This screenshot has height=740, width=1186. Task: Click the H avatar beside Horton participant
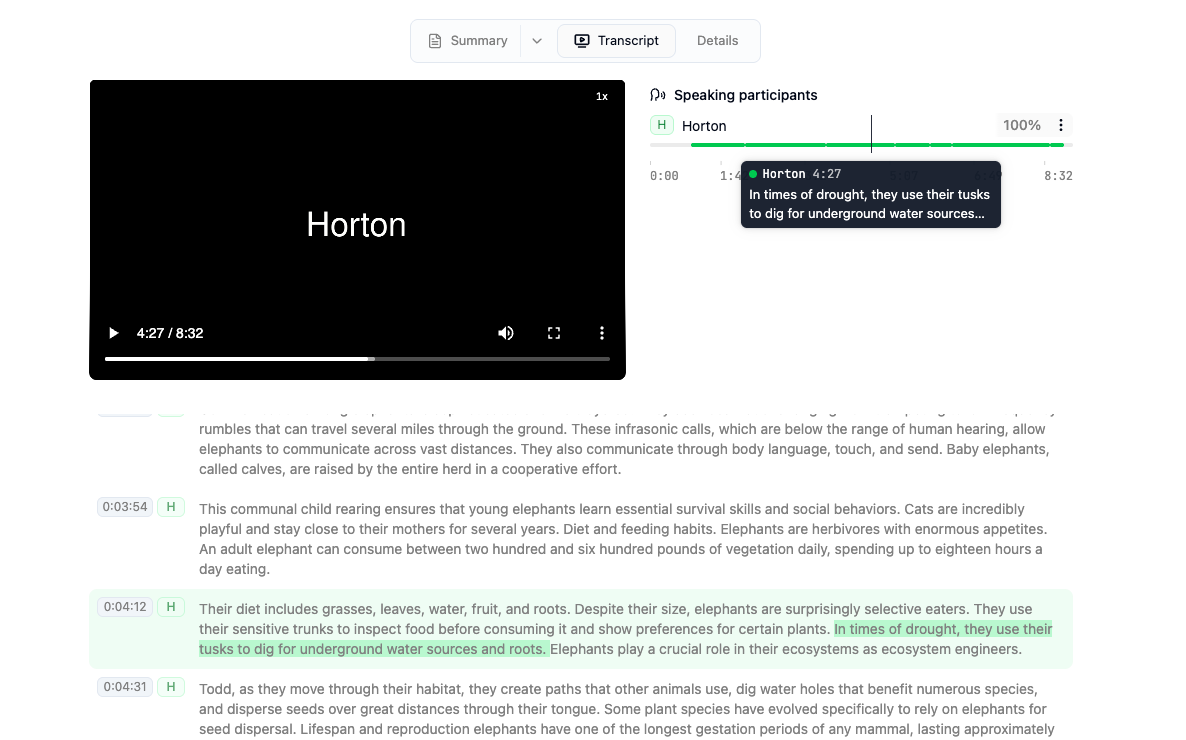[662, 126]
